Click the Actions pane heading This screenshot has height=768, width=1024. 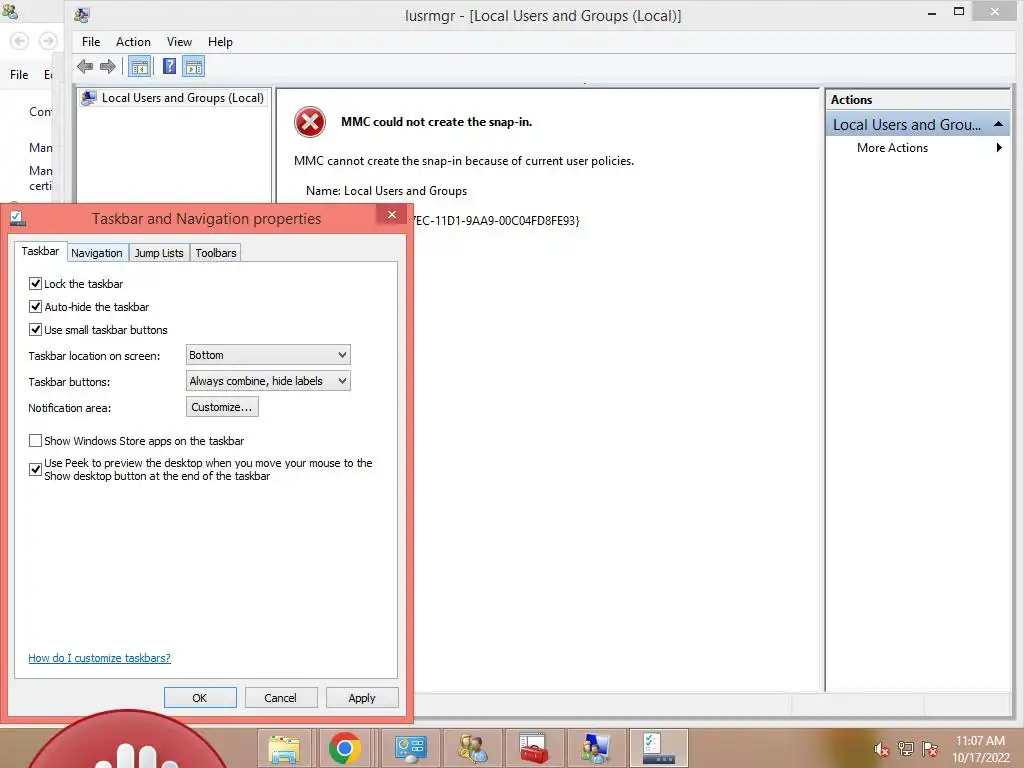[852, 100]
